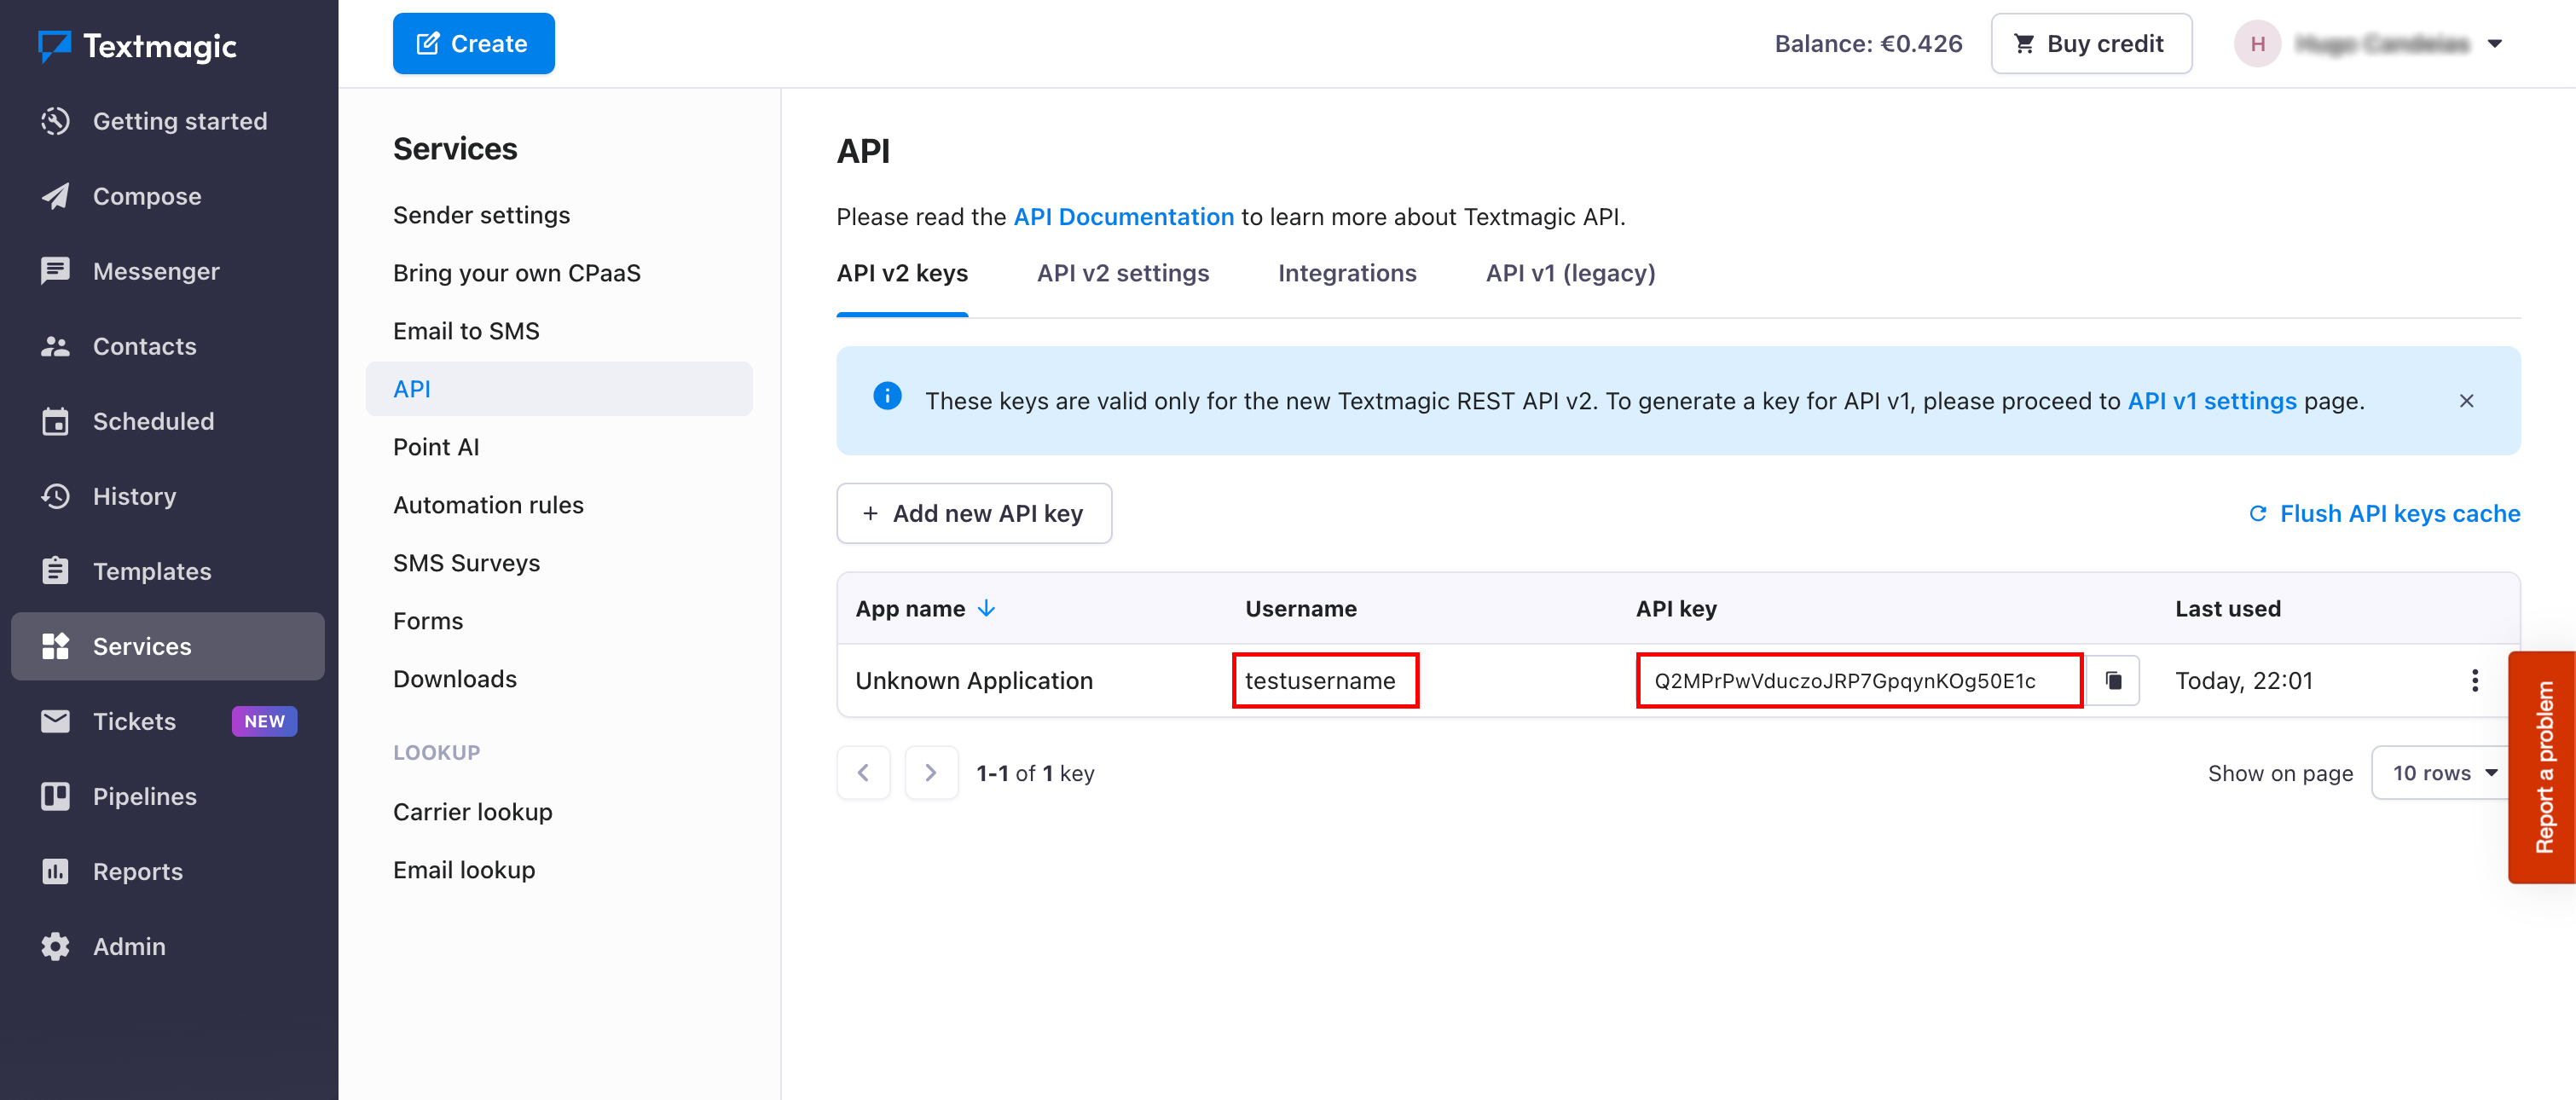Open Pipelines section
This screenshot has height=1100, width=2576.
(168, 796)
